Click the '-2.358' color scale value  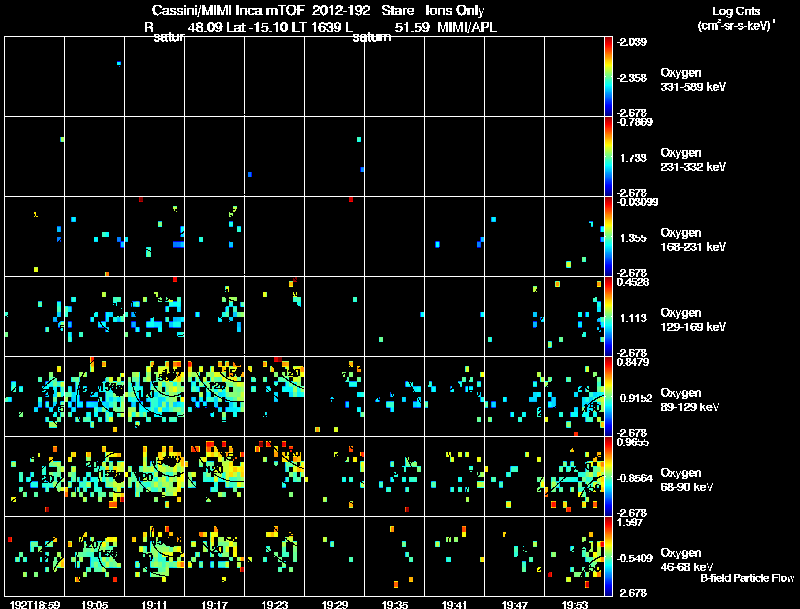632,78
